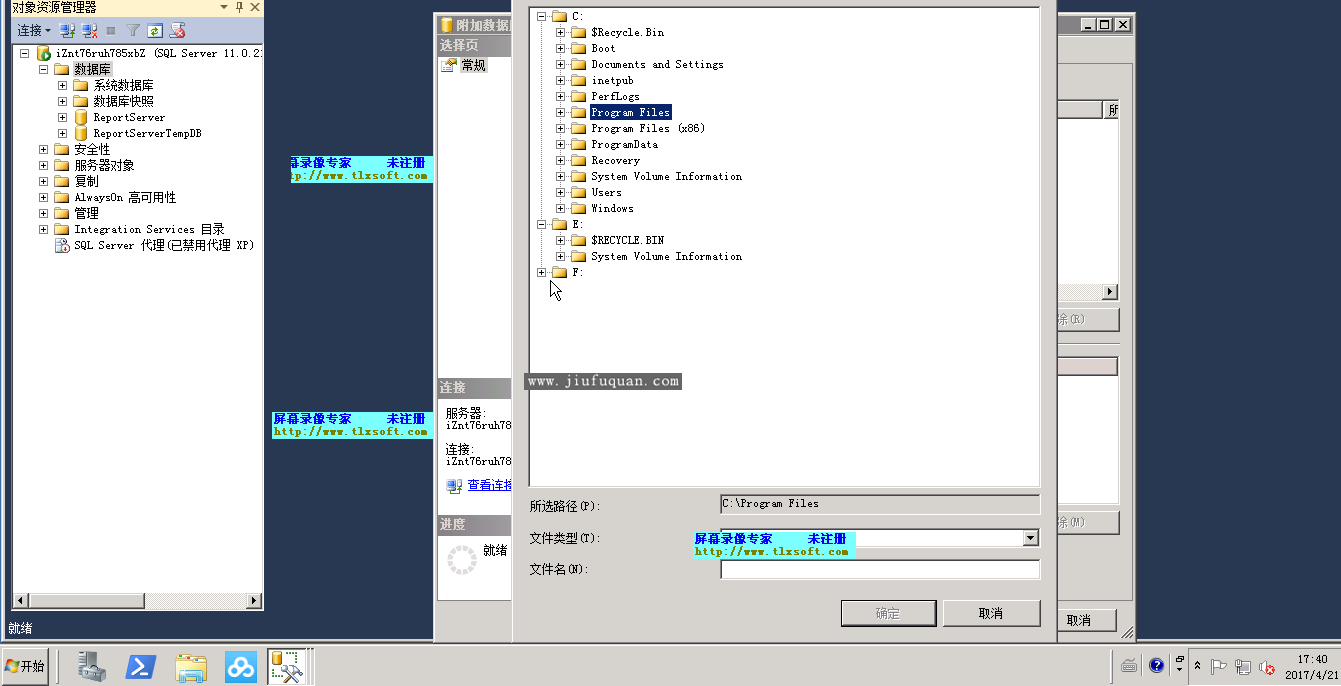The height and width of the screenshot is (686, 1341).
Task: Open the Action Center flag icon
Action: (x=1218, y=667)
